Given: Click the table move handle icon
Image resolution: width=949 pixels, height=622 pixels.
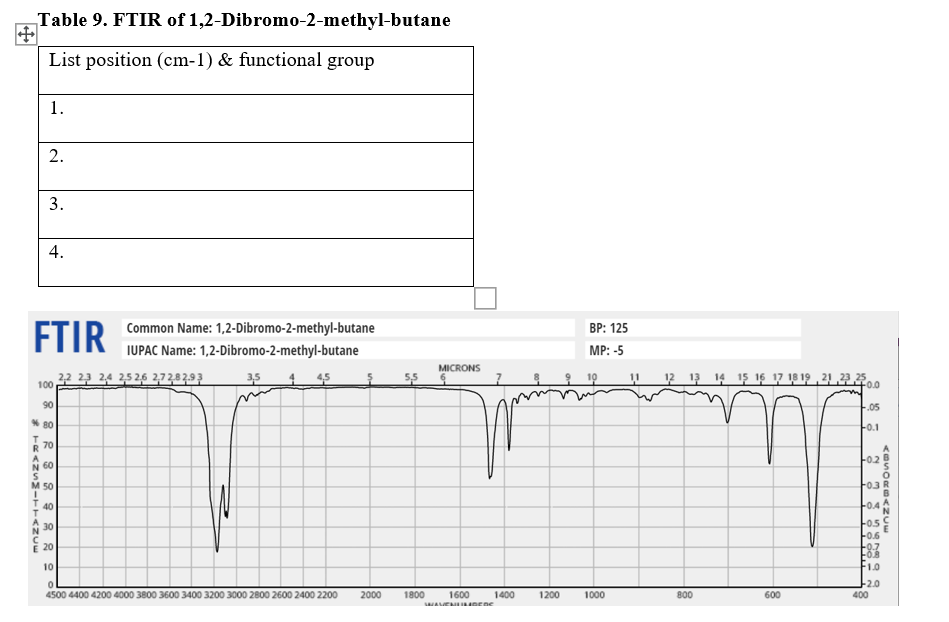Looking at the screenshot, I should [24, 33].
